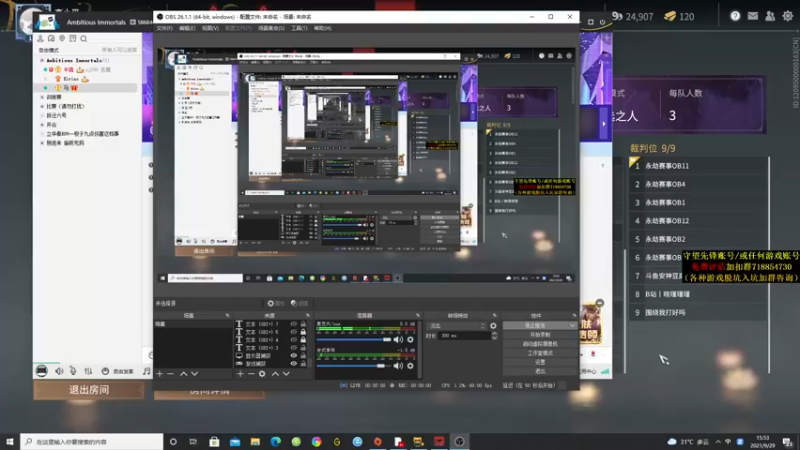Open transition properties gear next to 淡出

tap(493, 326)
